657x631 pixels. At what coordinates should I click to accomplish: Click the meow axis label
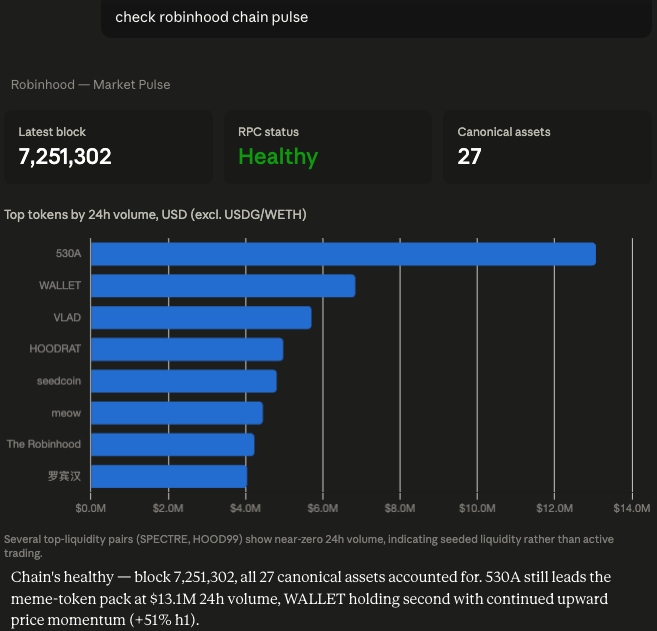tap(66, 413)
